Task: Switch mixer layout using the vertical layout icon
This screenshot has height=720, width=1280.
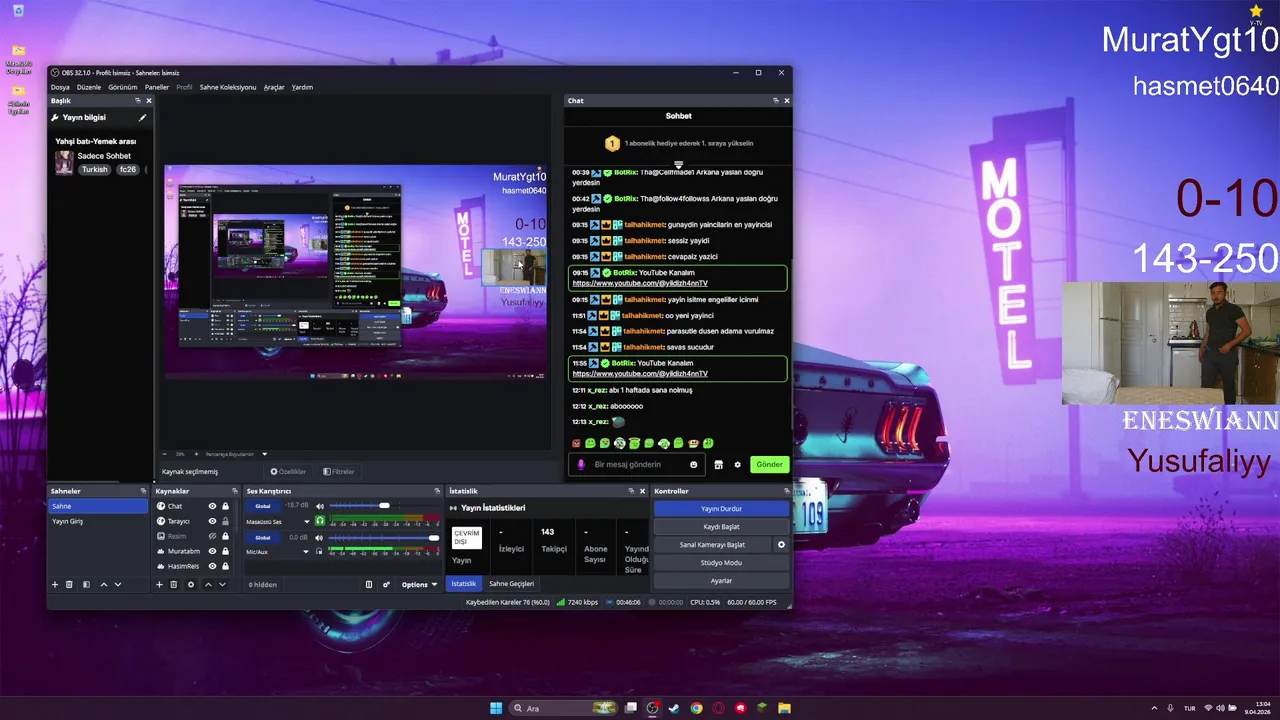Action: coord(369,584)
